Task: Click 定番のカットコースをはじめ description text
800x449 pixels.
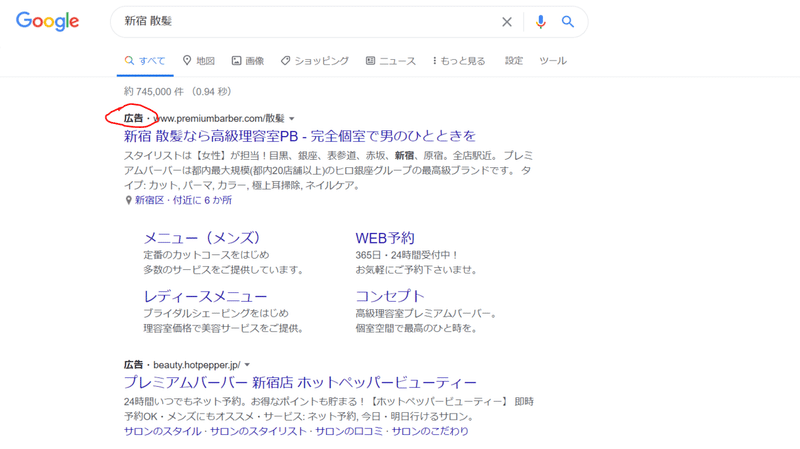Action: coord(206,255)
